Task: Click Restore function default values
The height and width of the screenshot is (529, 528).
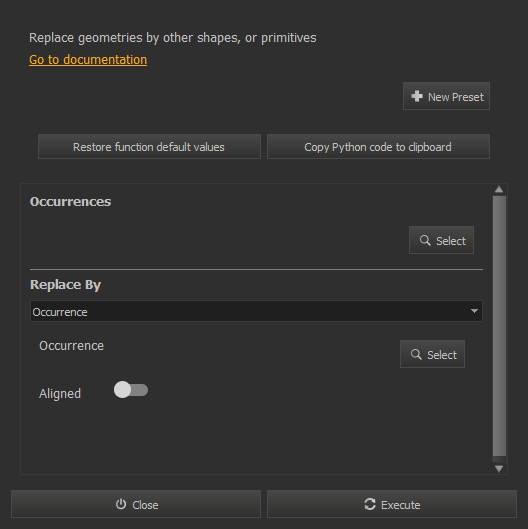Action: (x=149, y=147)
